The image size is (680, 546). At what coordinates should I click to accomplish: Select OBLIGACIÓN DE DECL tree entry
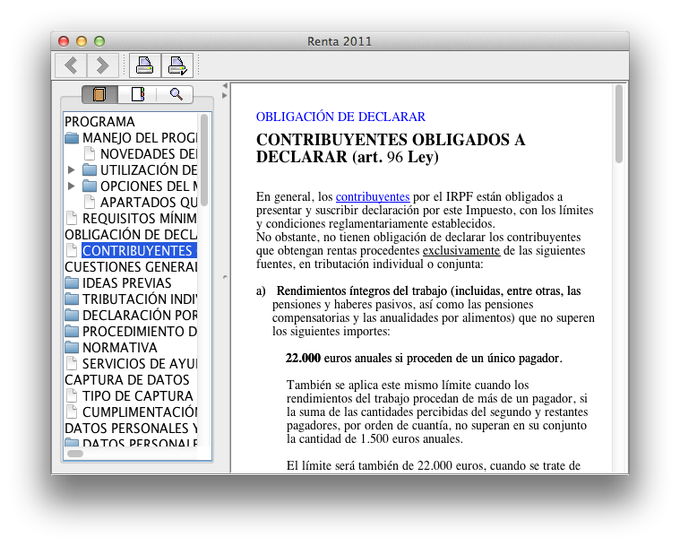point(131,234)
